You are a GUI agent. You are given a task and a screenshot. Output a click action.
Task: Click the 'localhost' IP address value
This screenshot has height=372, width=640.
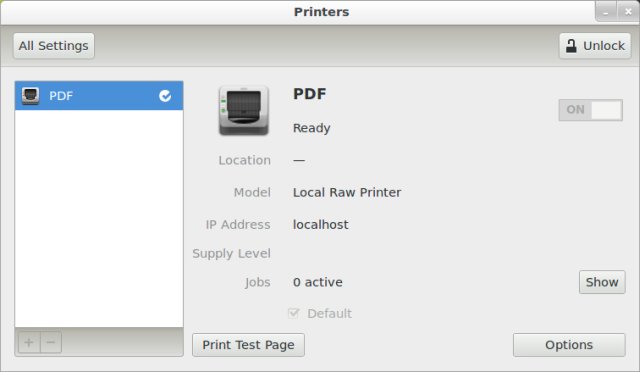[x=320, y=225]
